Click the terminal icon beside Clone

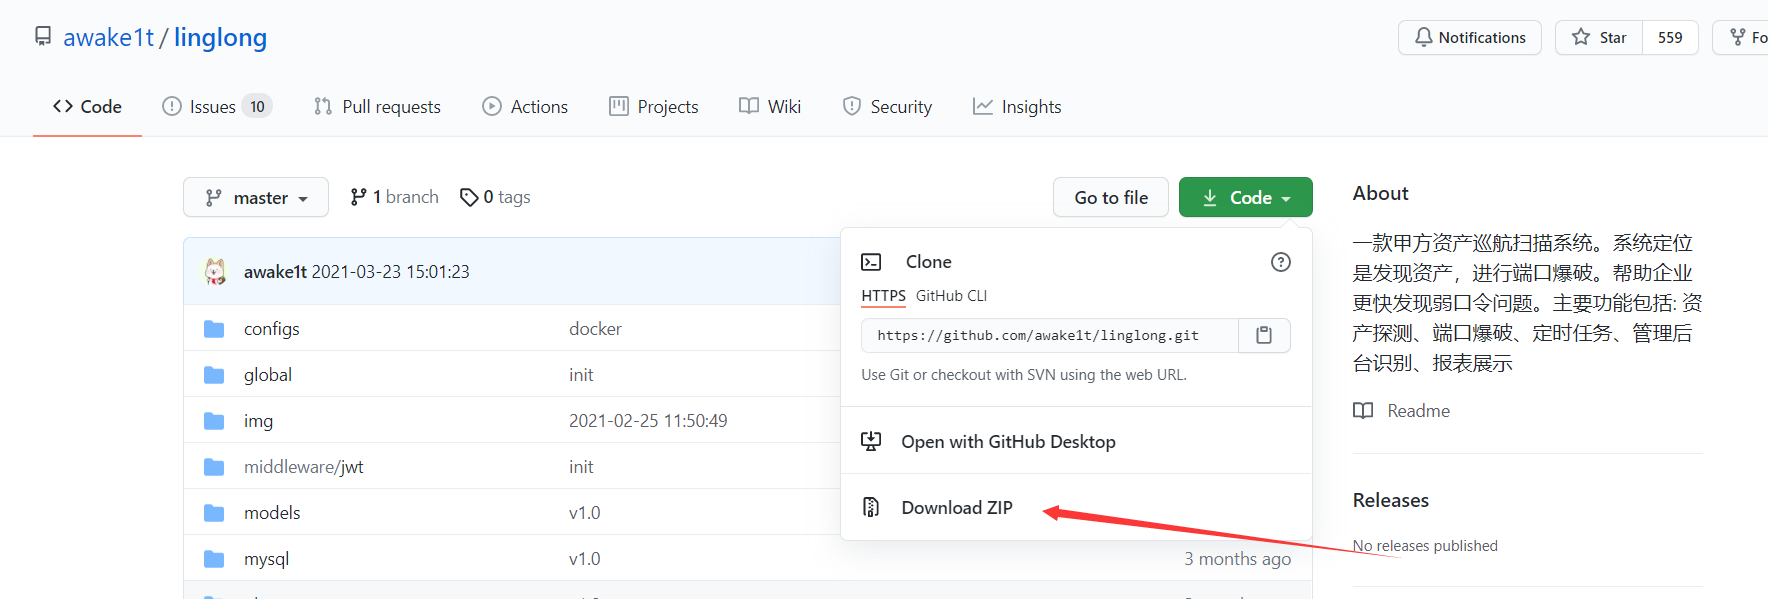pos(871,262)
